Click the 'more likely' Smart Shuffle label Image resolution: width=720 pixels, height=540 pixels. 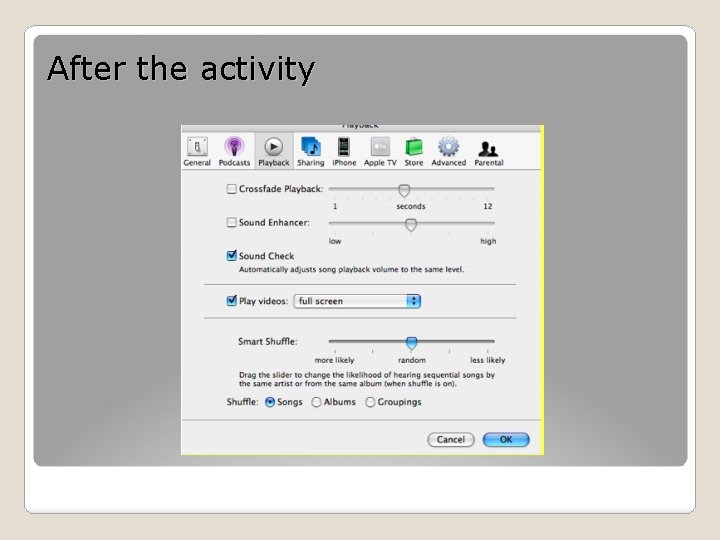(334, 360)
